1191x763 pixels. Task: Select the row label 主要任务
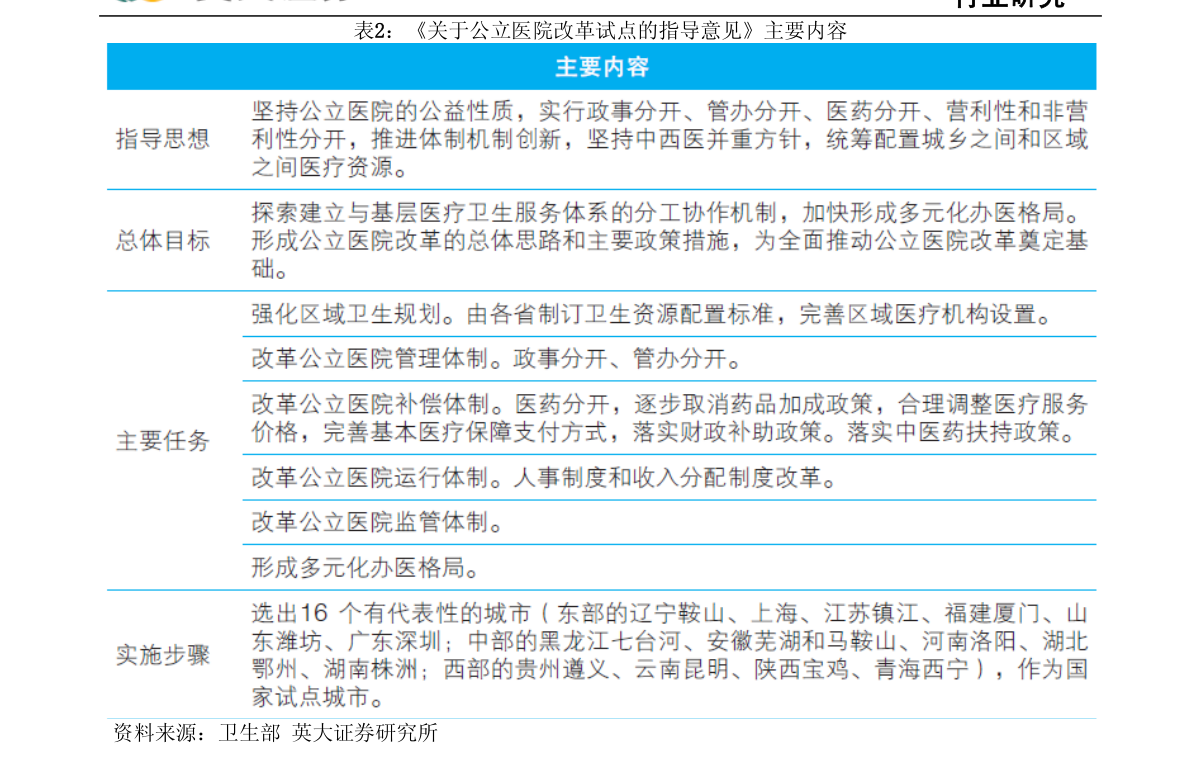[x=163, y=440]
